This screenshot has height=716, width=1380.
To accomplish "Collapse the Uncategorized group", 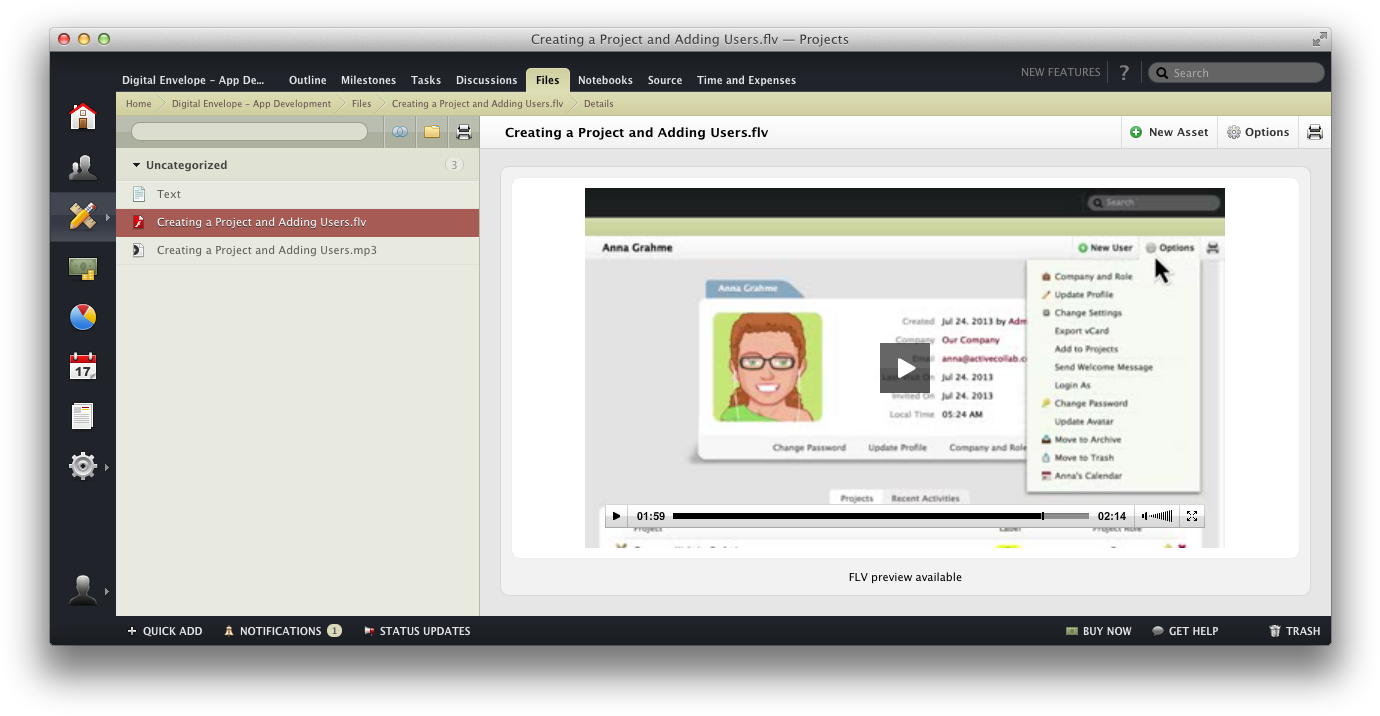I will coord(137,165).
